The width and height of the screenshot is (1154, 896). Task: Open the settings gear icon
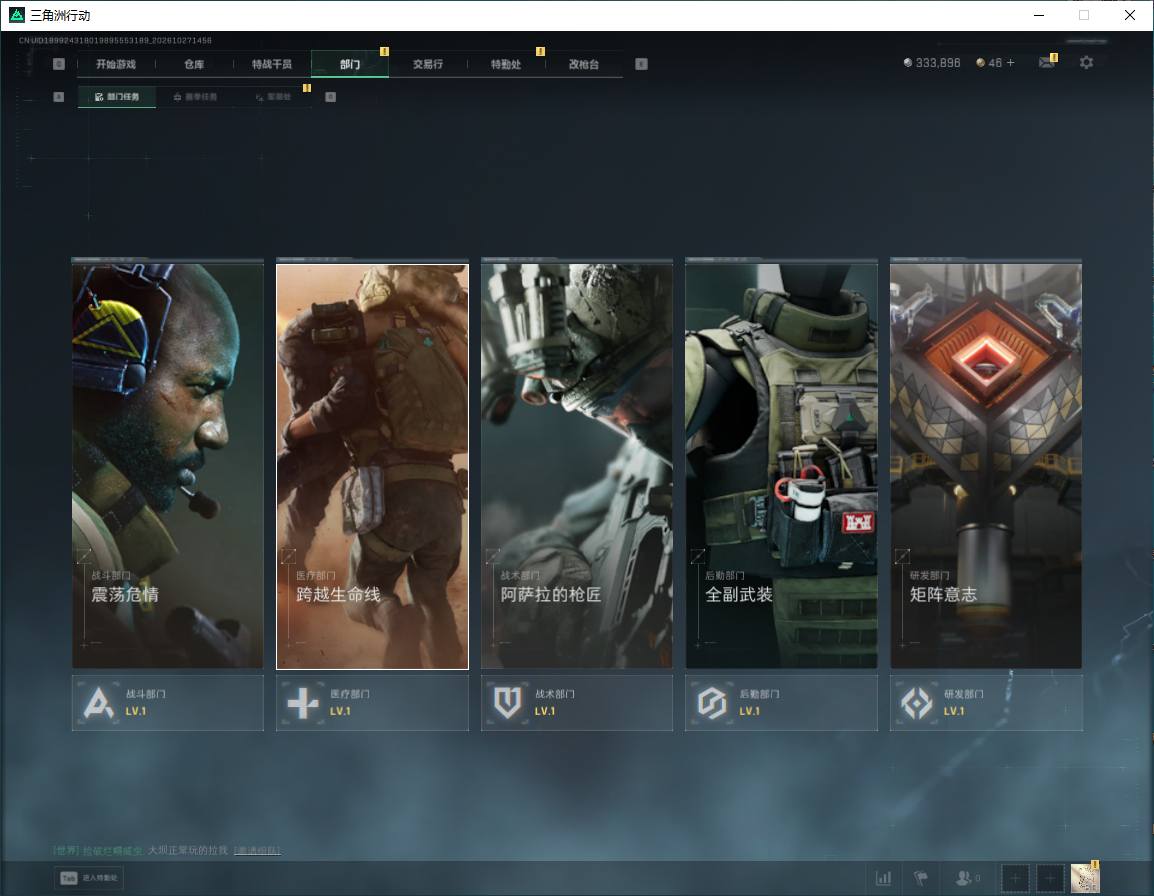point(1086,63)
